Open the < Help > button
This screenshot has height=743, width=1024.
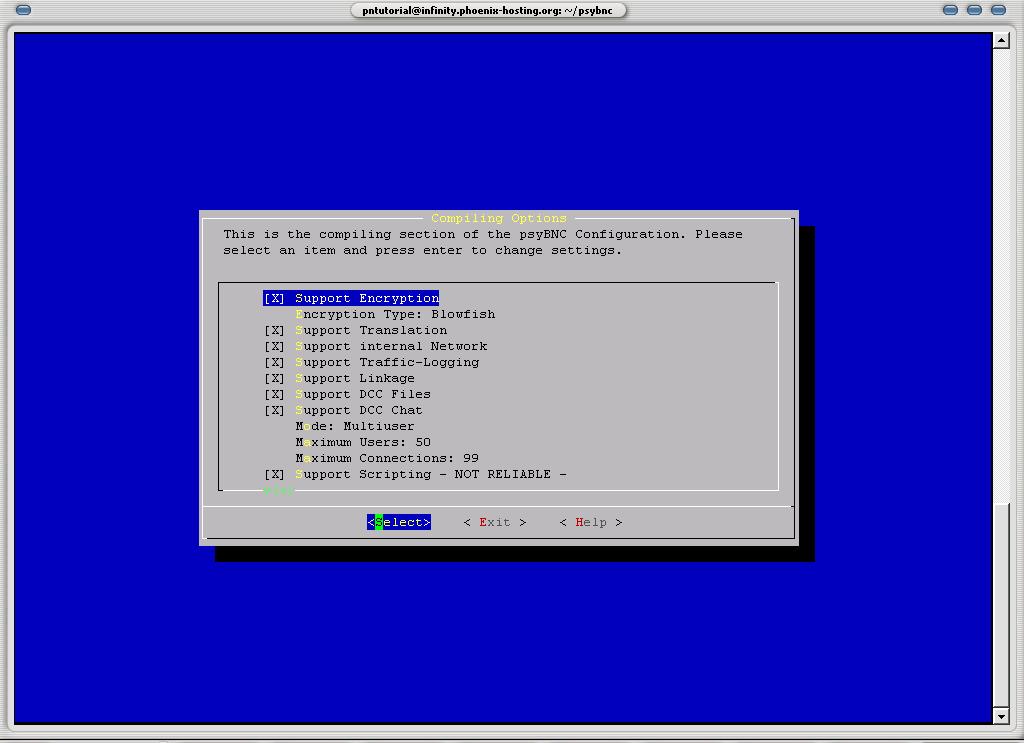point(591,522)
